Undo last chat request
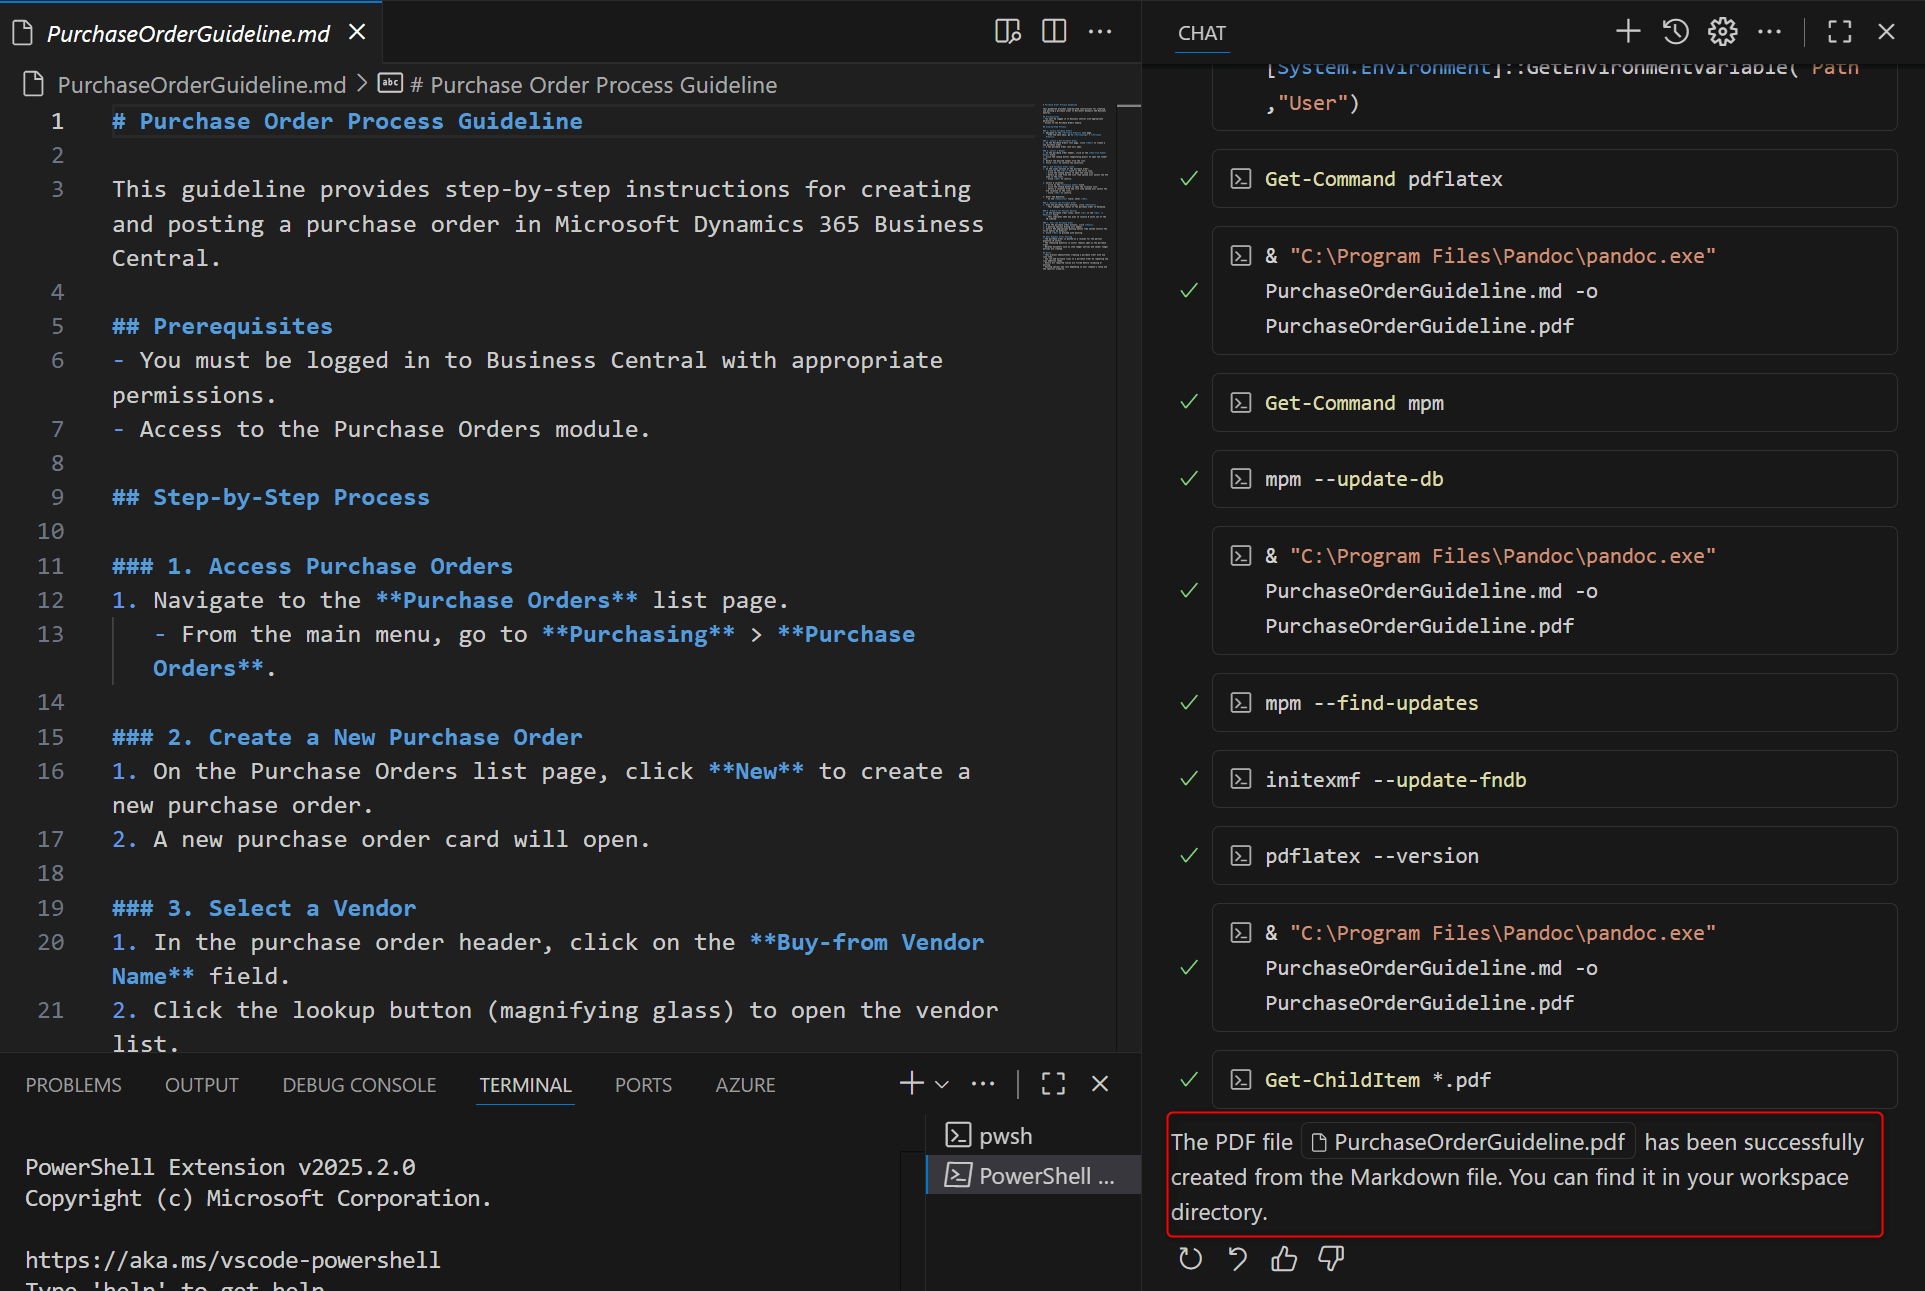This screenshot has height=1291, width=1925. coord(1237,1259)
